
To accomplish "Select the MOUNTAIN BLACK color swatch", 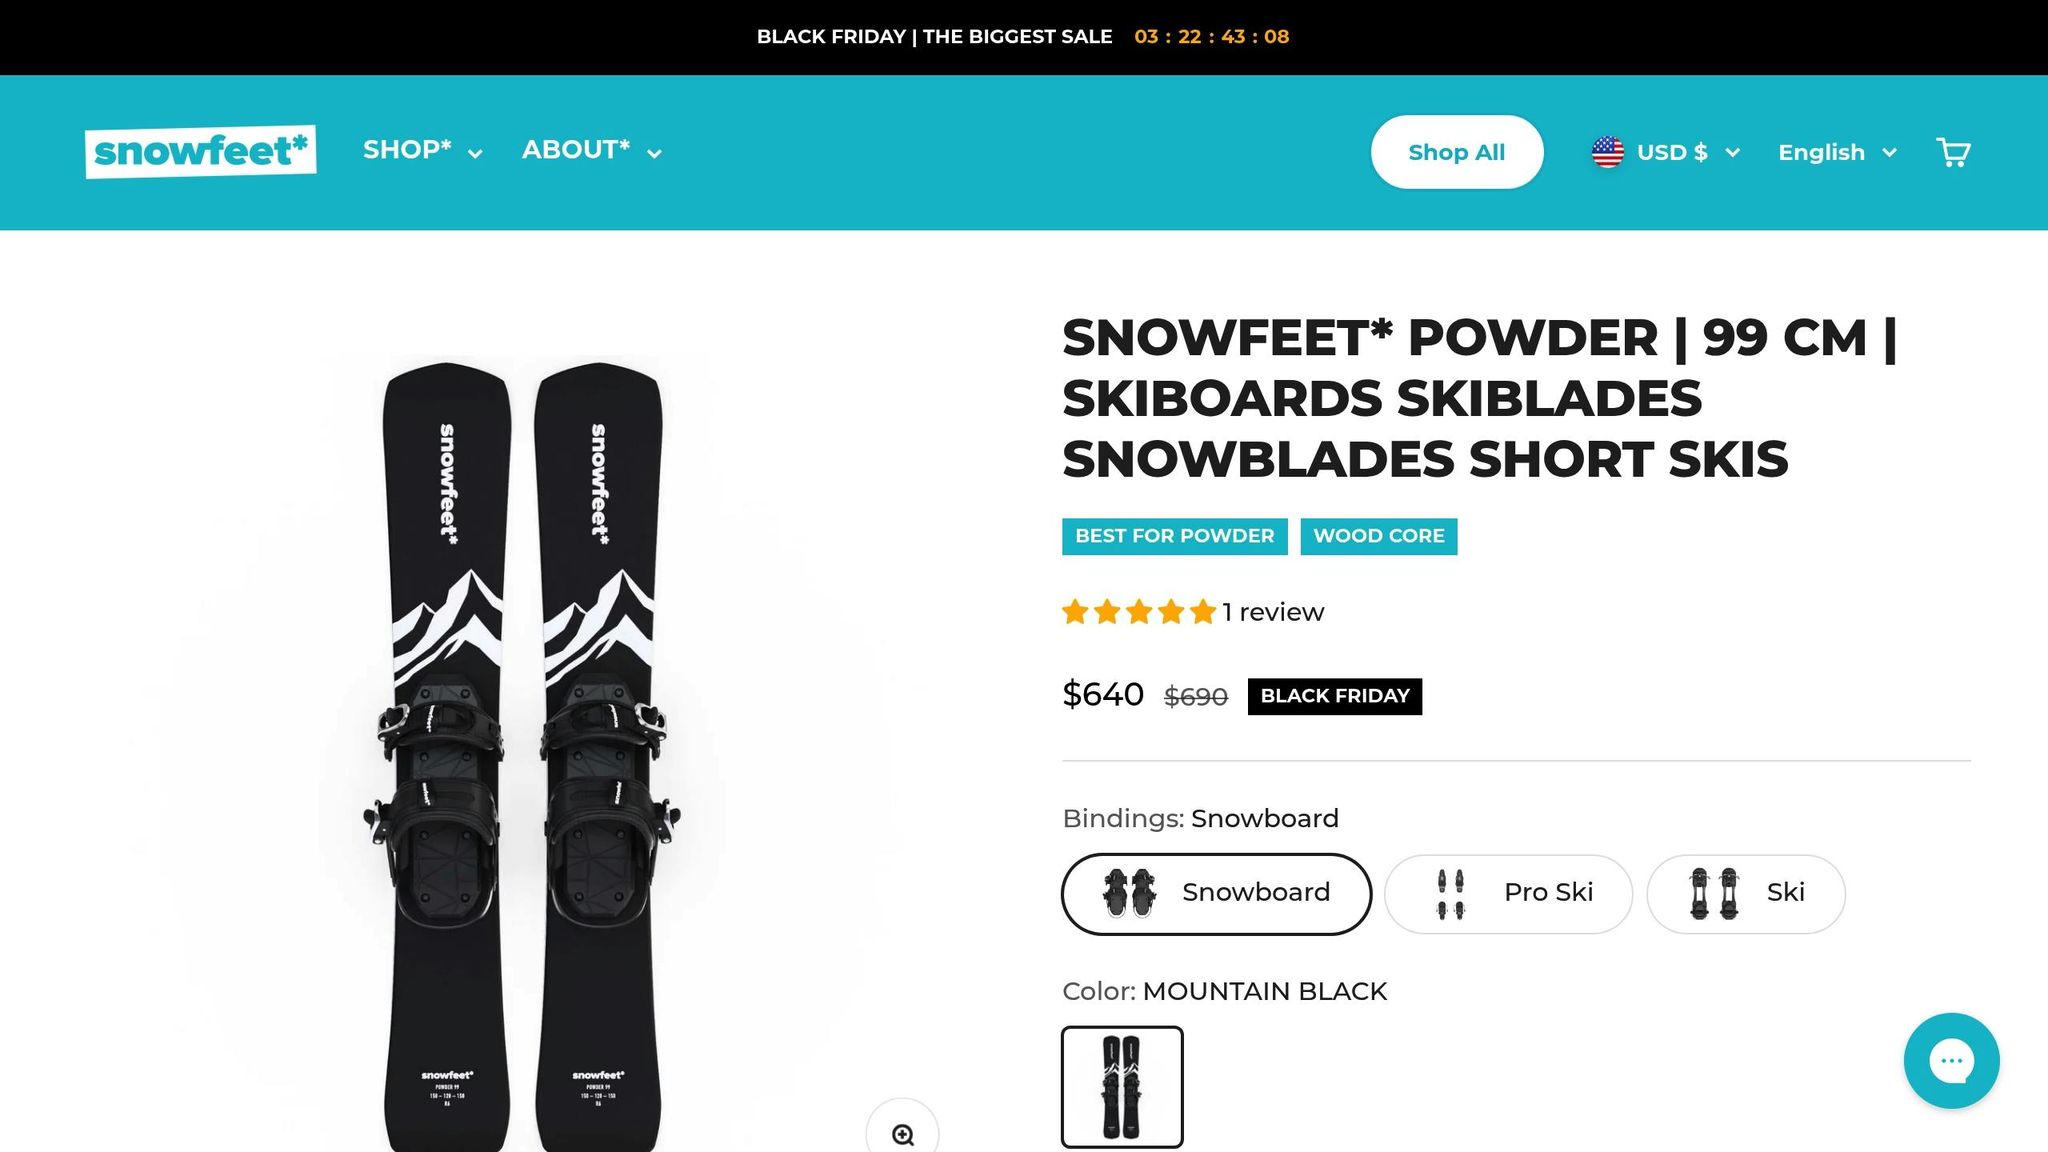I will click(x=1123, y=1087).
